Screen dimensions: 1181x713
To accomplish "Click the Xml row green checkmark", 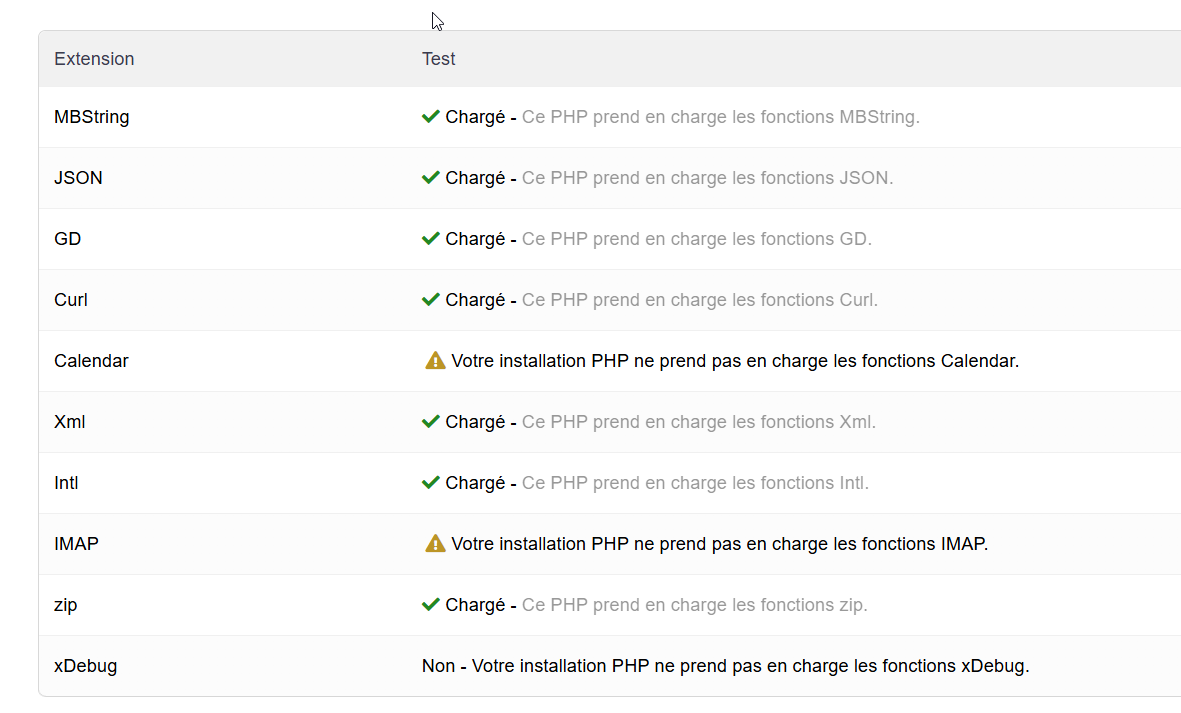I will click(x=431, y=422).
